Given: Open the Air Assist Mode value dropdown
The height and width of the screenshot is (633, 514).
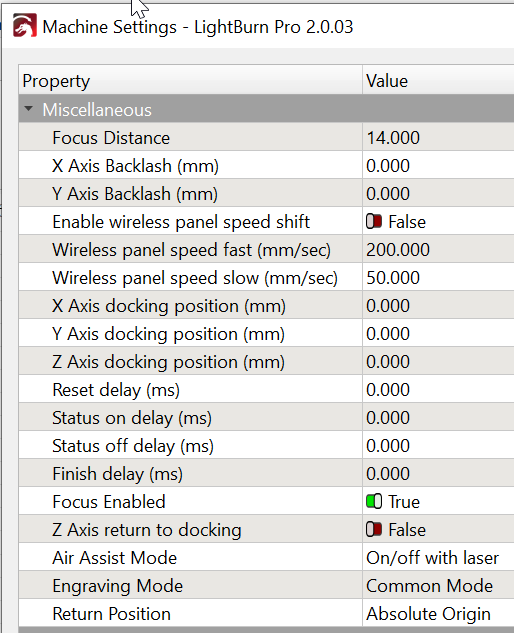Looking at the screenshot, I should coord(438,558).
